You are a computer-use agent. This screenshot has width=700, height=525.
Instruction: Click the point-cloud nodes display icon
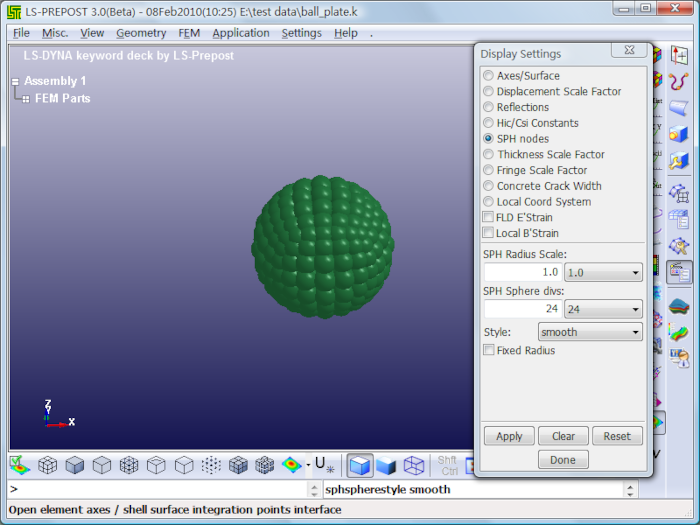click(x=211, y=465)
